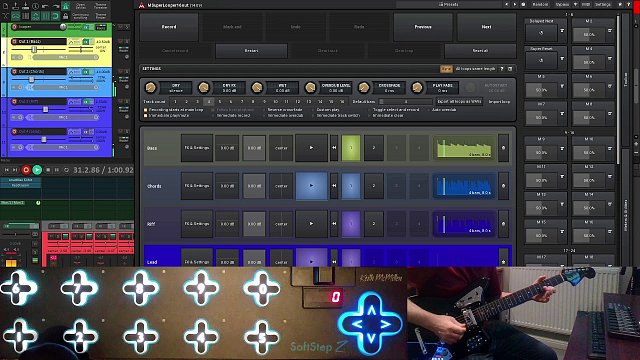Click the M 6 multiparameter value
The height and width of the screenshot is (360, 640).
pyautogui.click(x=589, y=90)
